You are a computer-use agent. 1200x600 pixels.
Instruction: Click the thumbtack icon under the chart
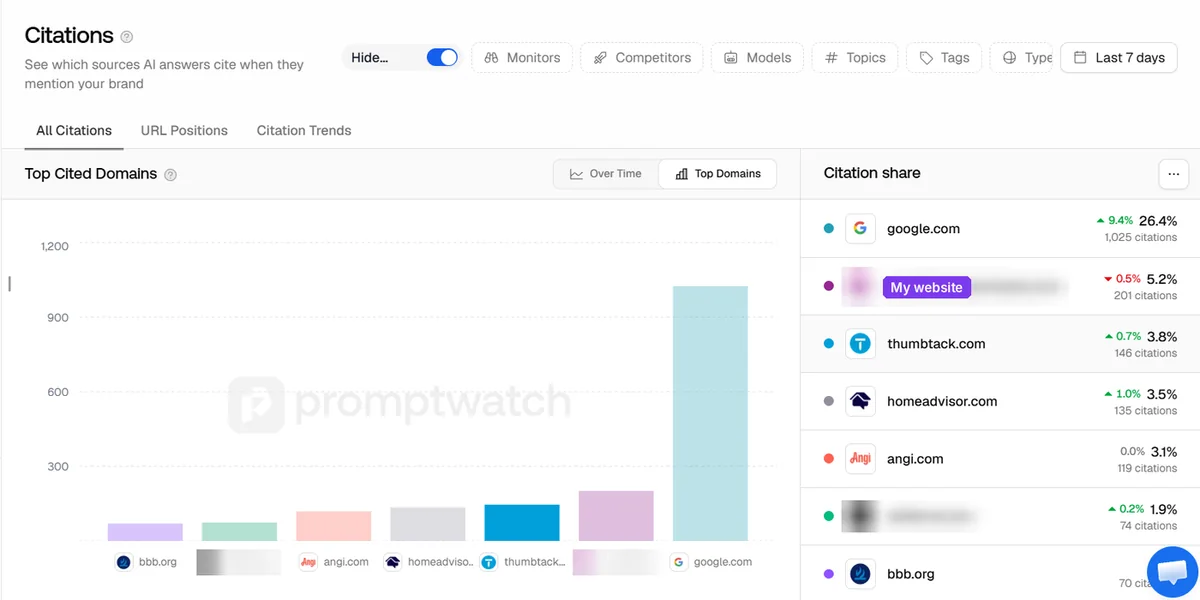pos(489,562)
